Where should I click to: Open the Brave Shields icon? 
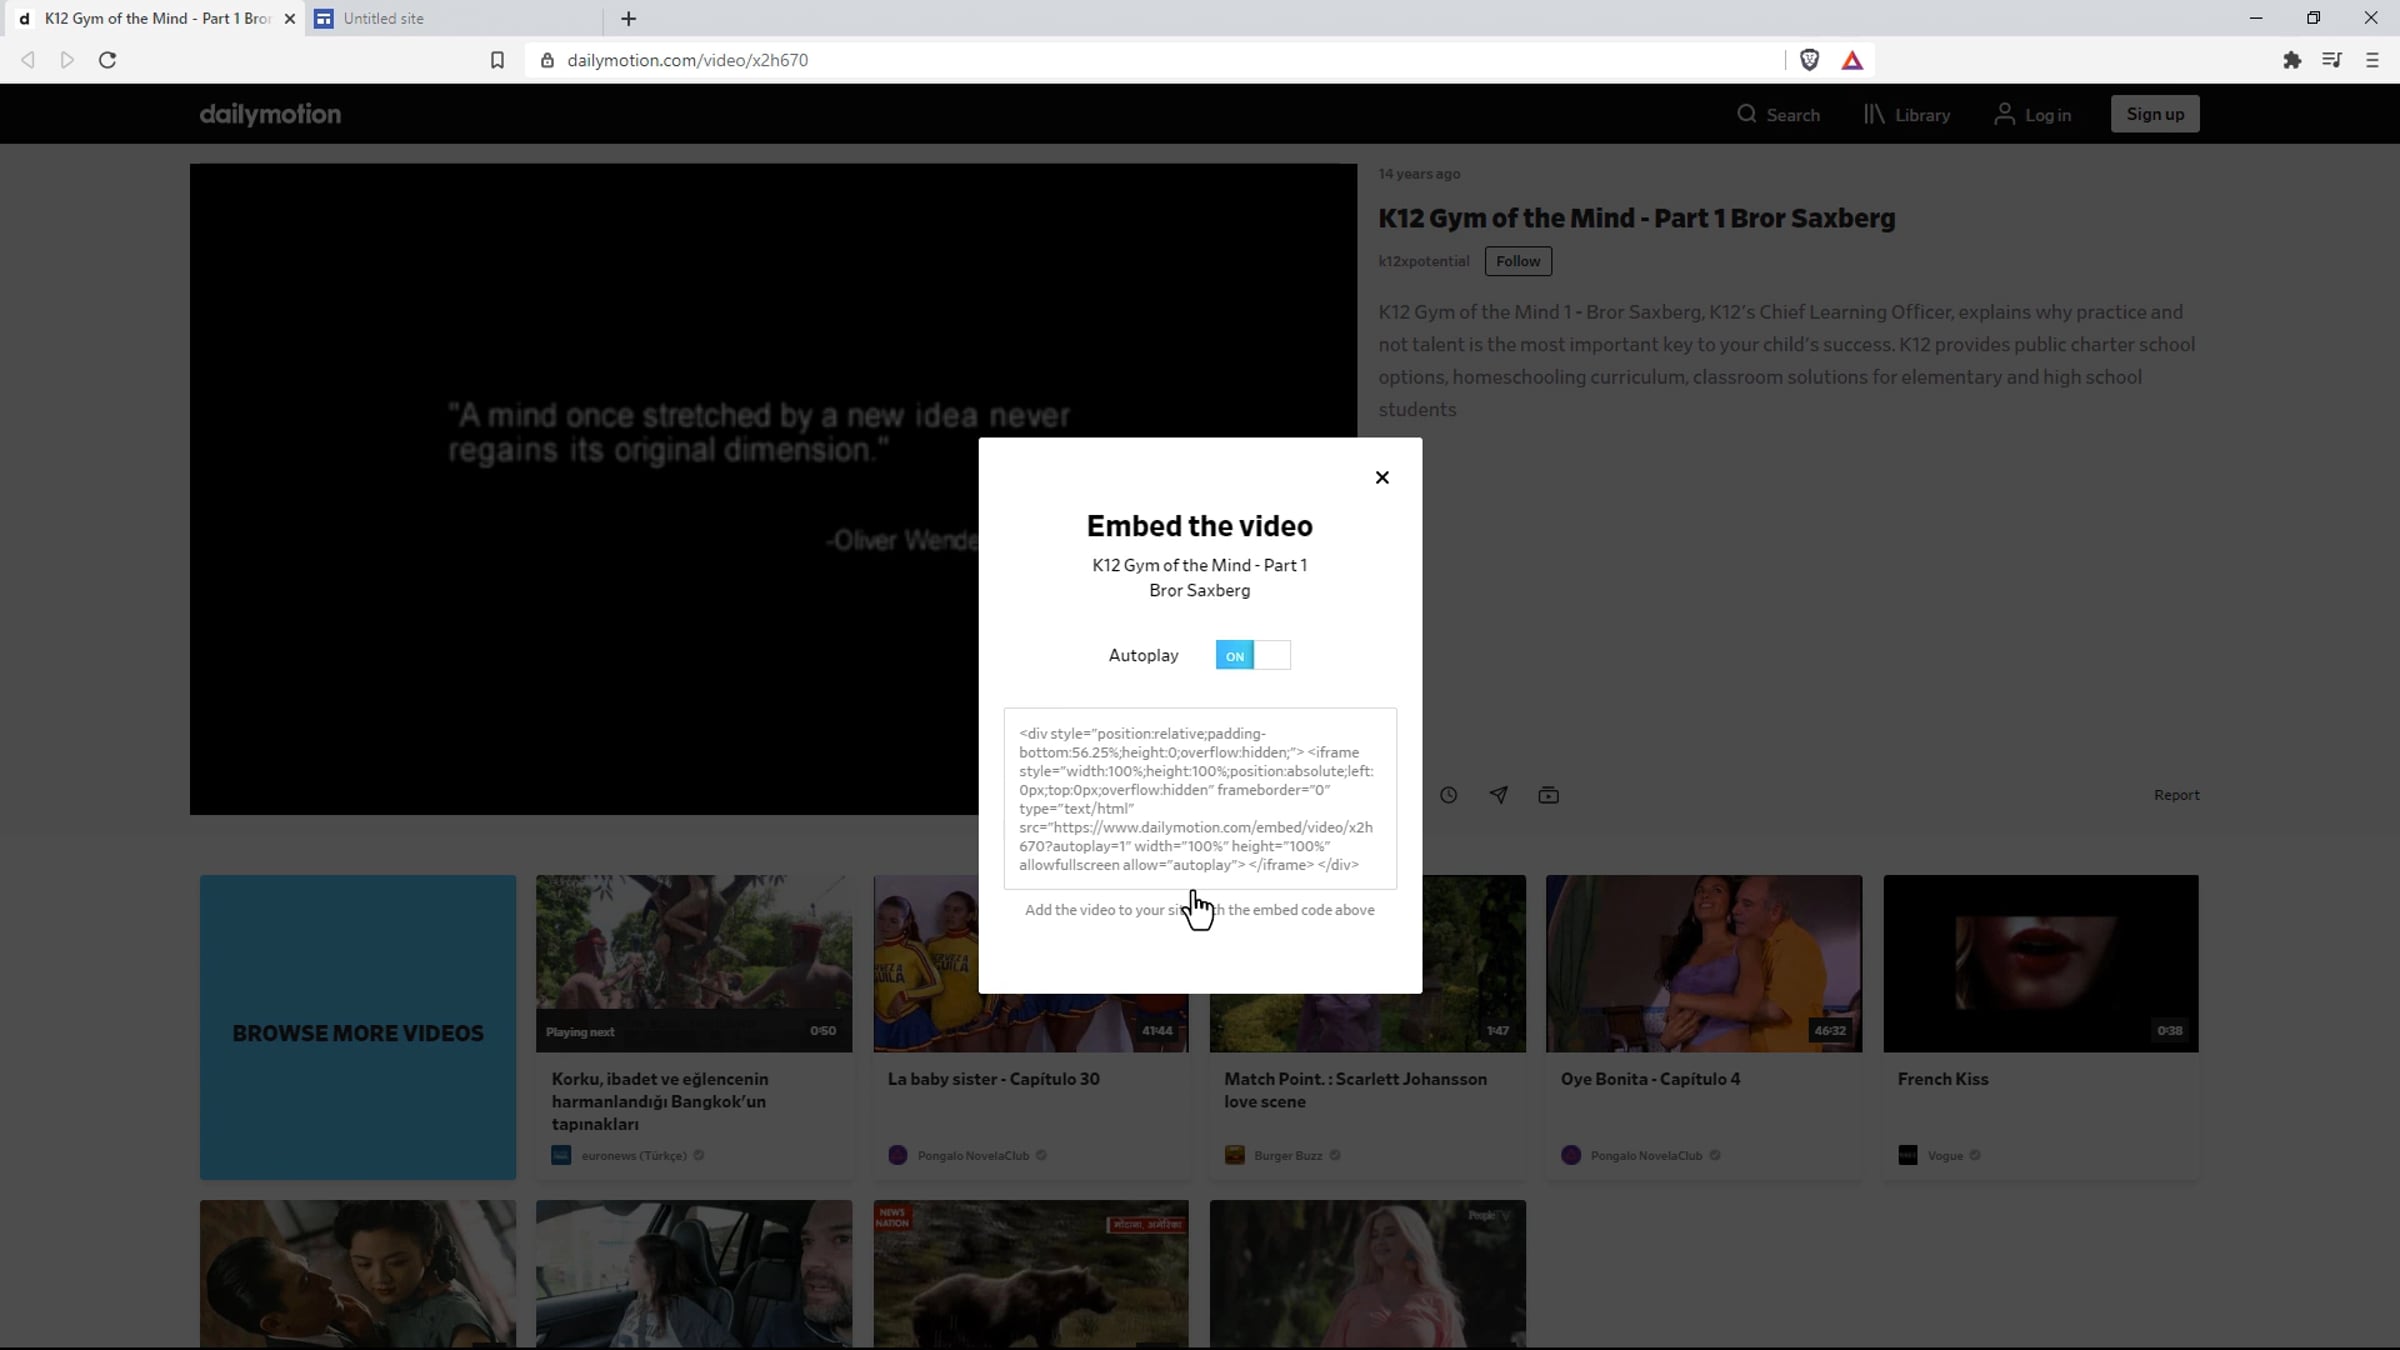(x=1809, y=60)
